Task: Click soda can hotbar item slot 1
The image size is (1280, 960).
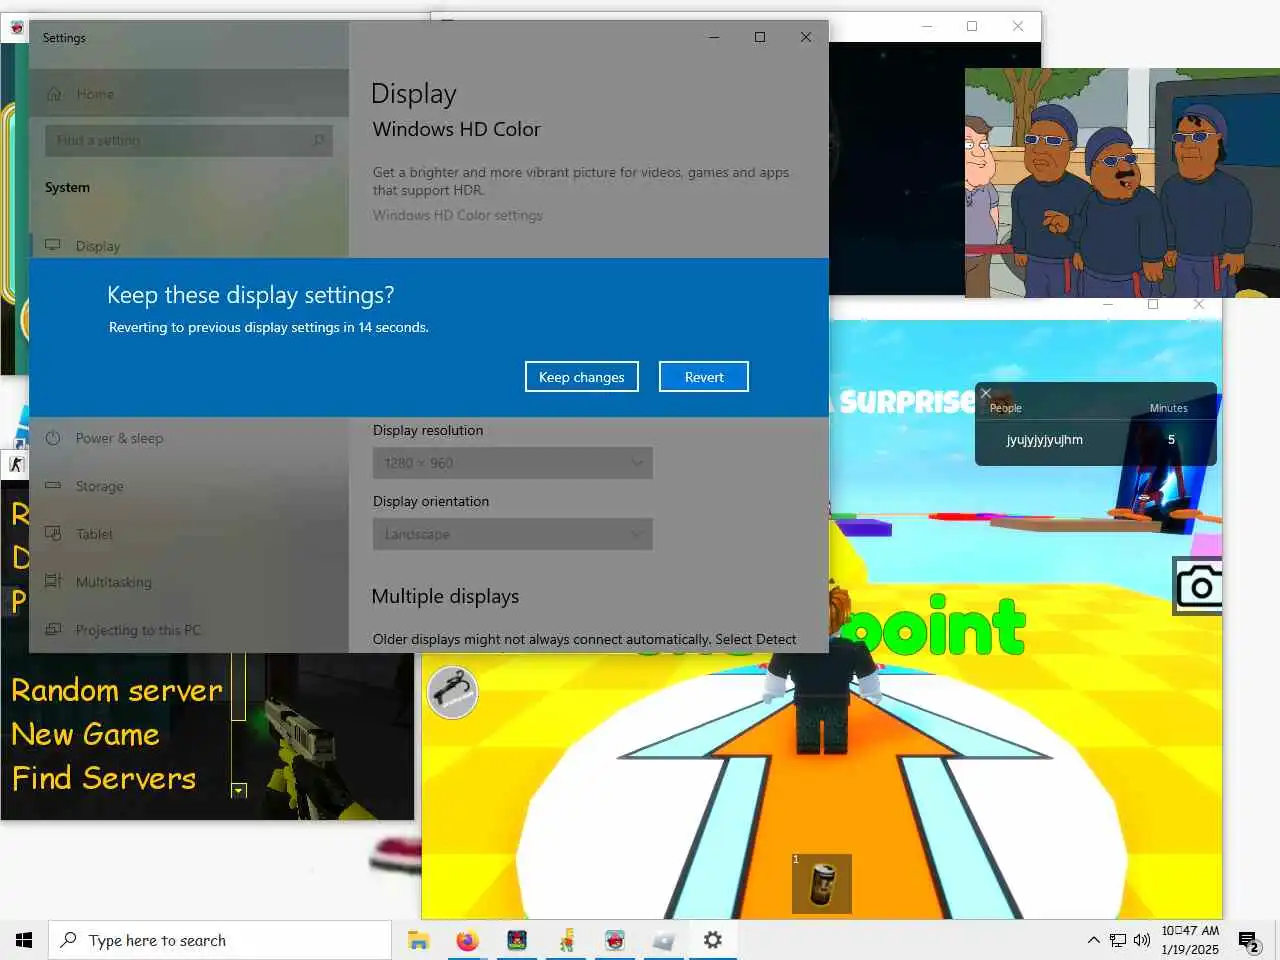Action: point(822,884)
